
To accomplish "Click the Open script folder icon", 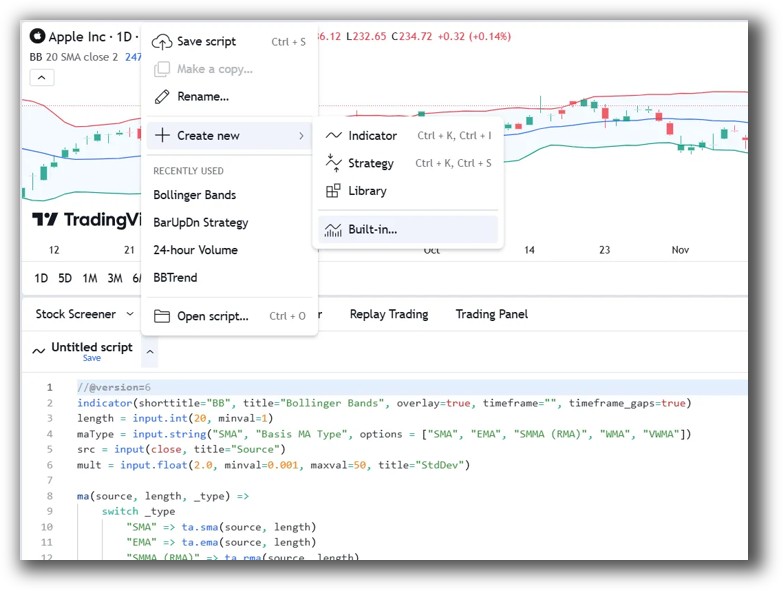I will 162,317.
